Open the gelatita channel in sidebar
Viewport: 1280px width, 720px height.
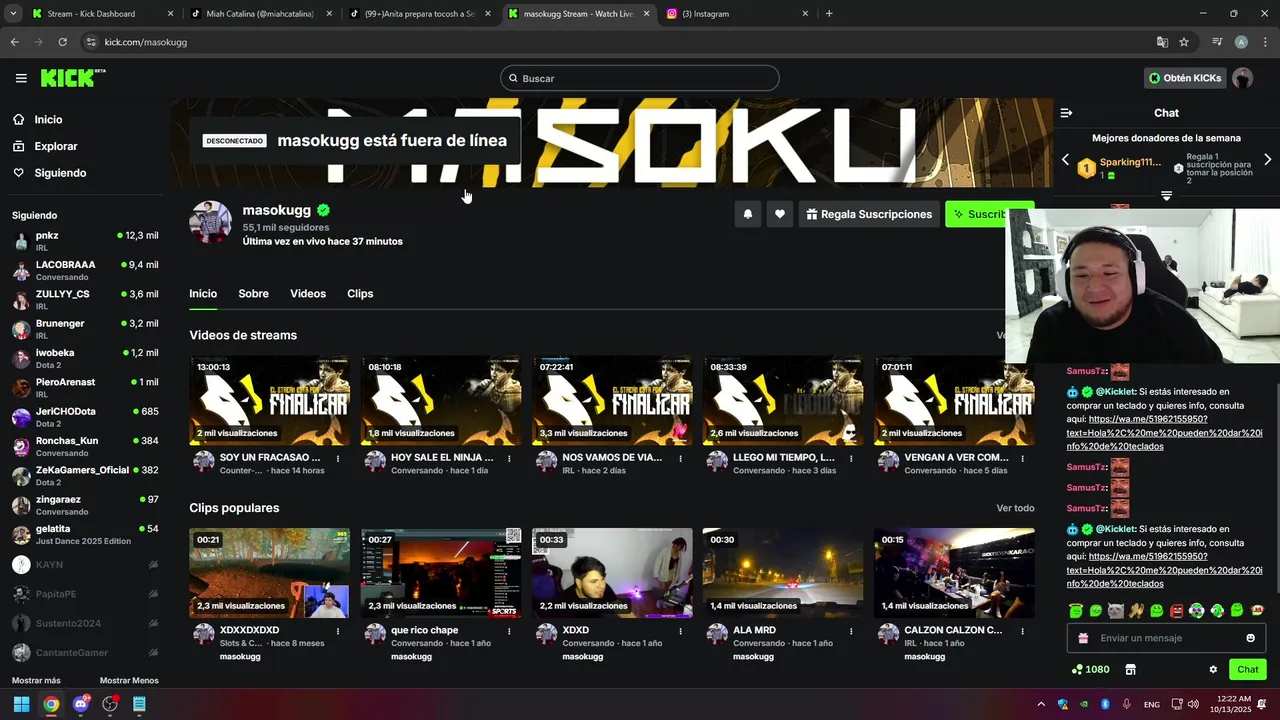coord(85,534)
